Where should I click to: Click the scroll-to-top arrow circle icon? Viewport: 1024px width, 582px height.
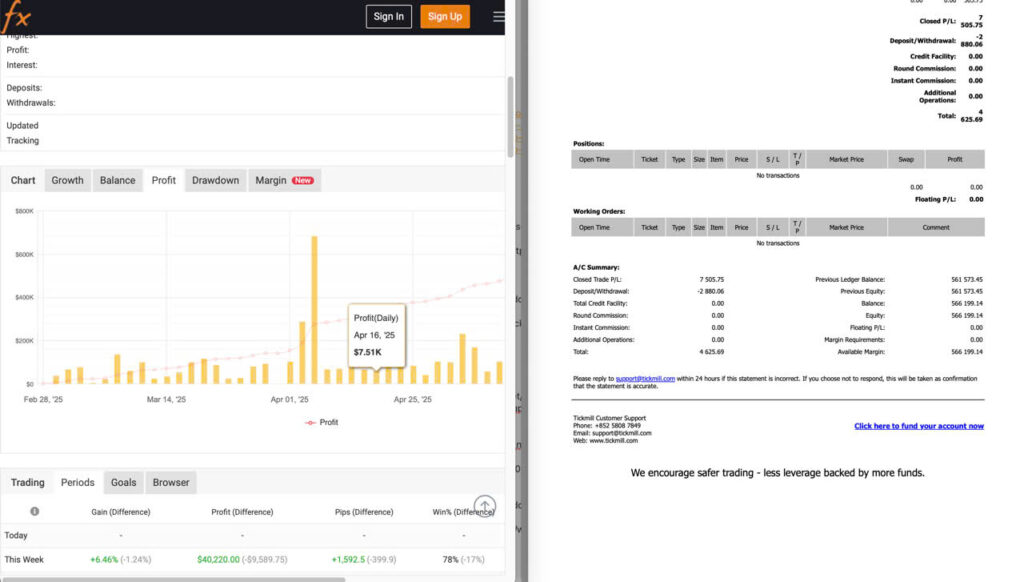[x=485, y=506]
